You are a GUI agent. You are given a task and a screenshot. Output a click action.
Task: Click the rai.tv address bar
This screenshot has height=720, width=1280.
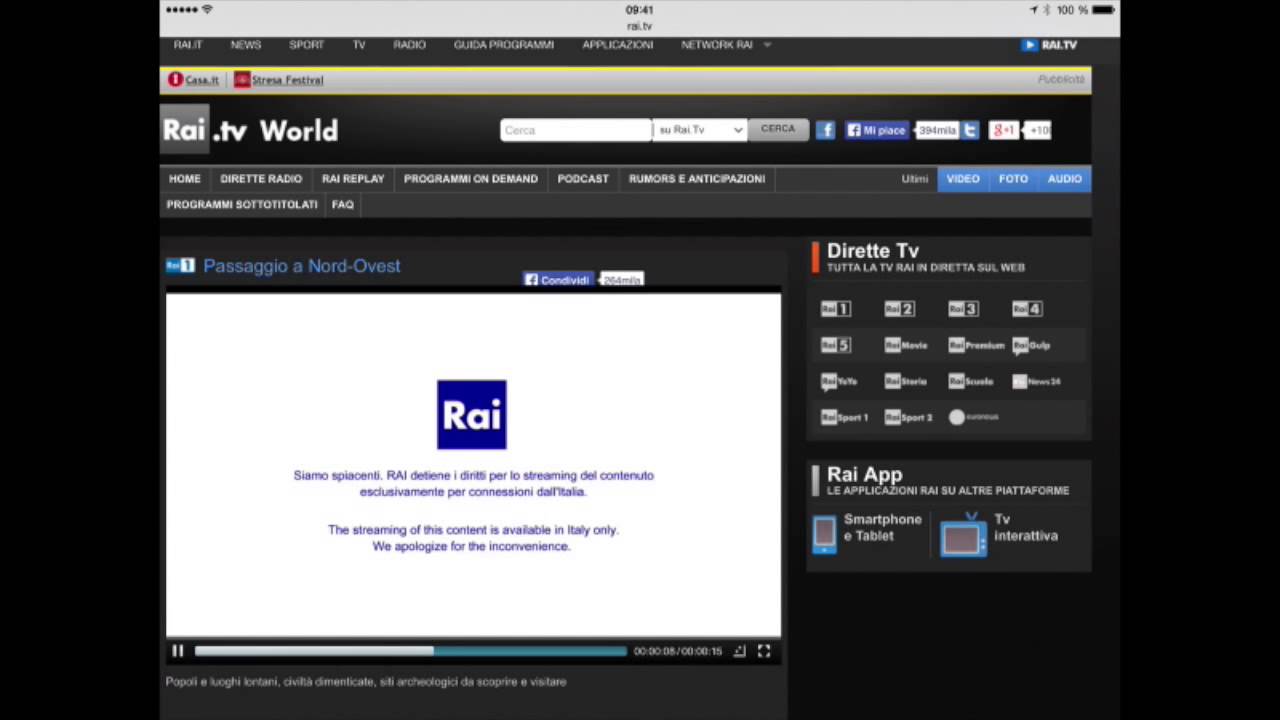pyautogui.click(x=640, y=27)
